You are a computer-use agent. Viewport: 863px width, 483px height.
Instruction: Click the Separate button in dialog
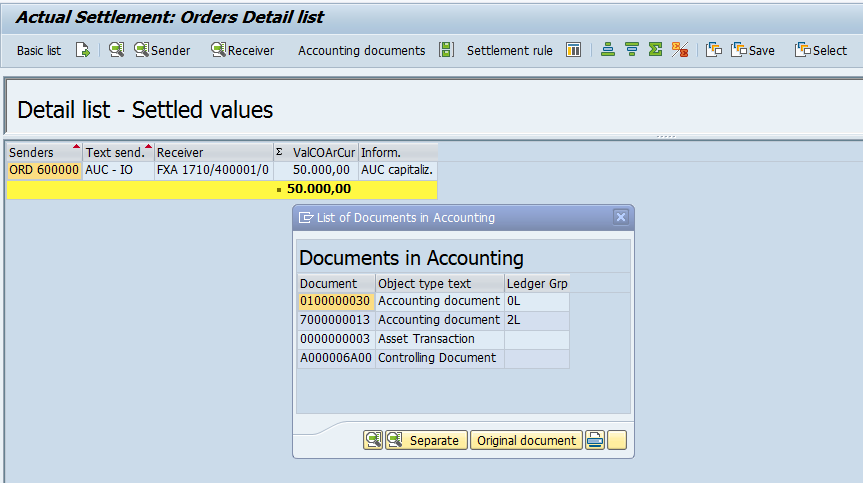click(x=426, y=440)
